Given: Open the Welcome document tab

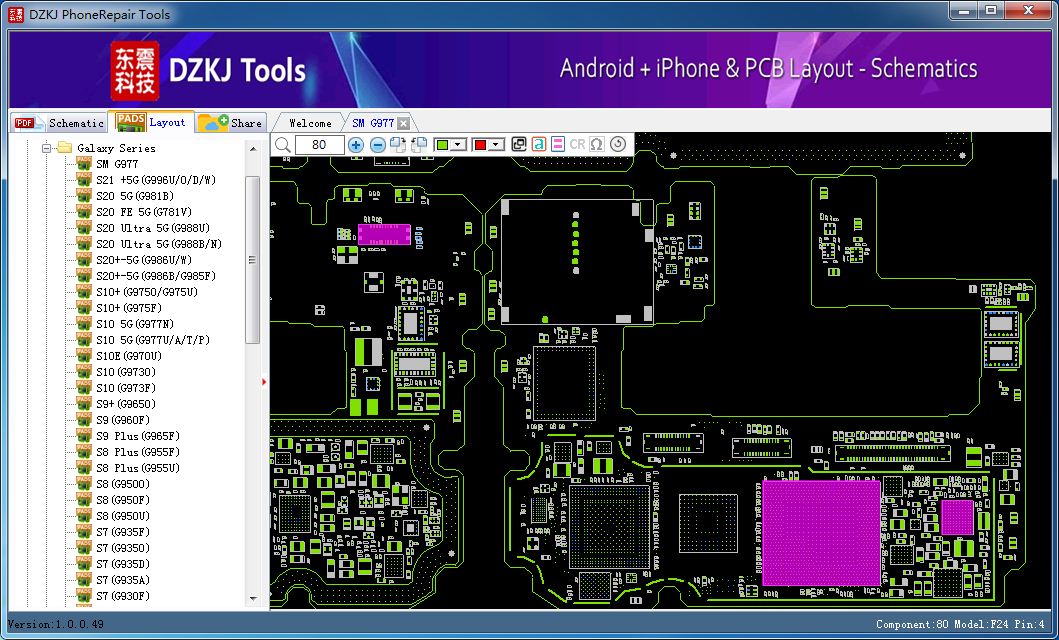Looking at the screenshot, I should (310, 123).
